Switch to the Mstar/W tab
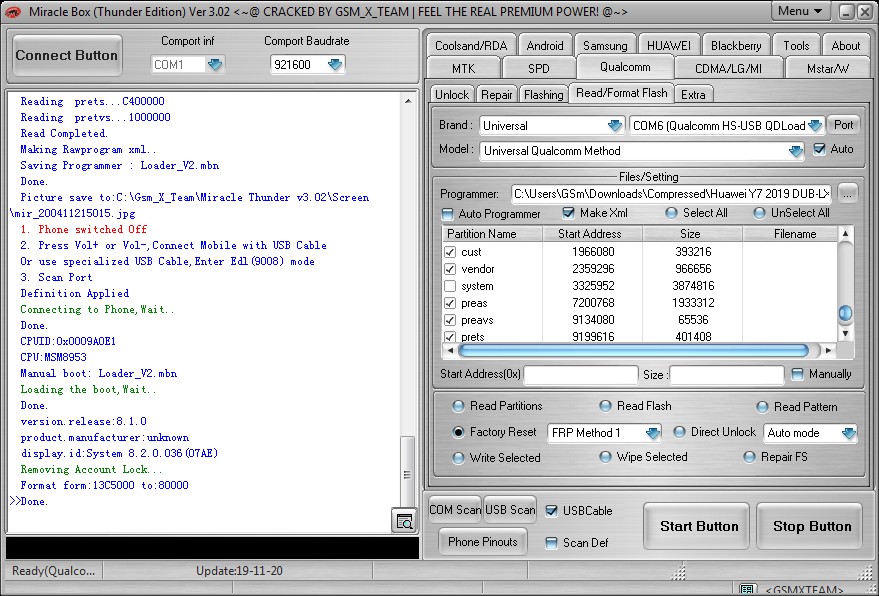 point(827,68)
